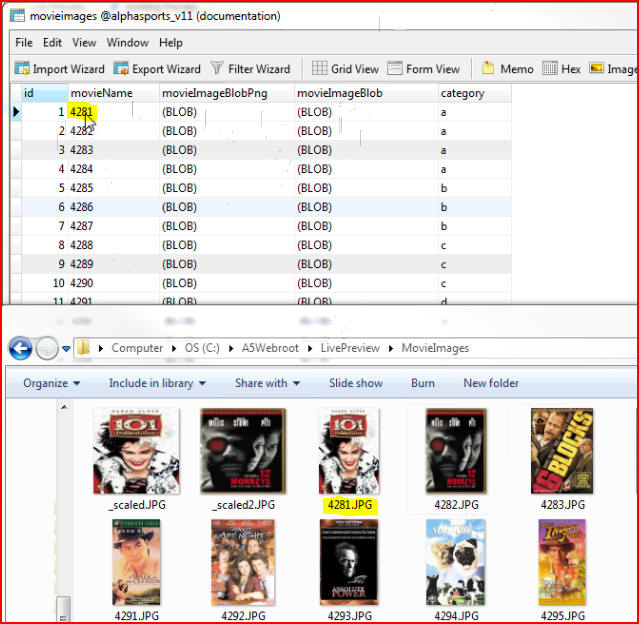
Task: Open the Organize dropdown
Action: pos(51,383)
